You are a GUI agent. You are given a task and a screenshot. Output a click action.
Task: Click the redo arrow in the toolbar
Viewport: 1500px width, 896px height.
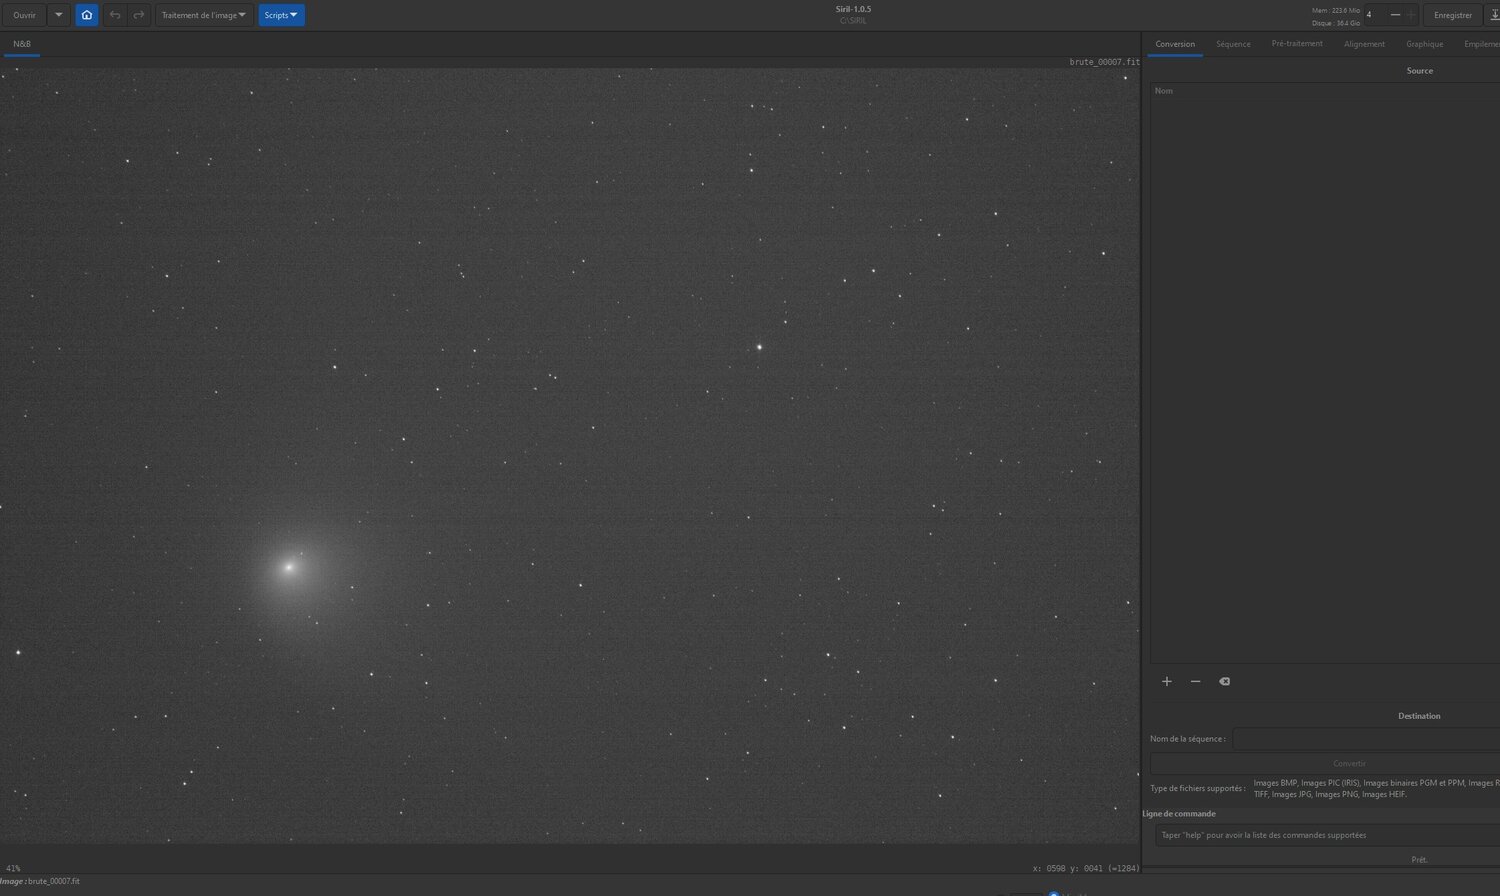tap(139, 15)
